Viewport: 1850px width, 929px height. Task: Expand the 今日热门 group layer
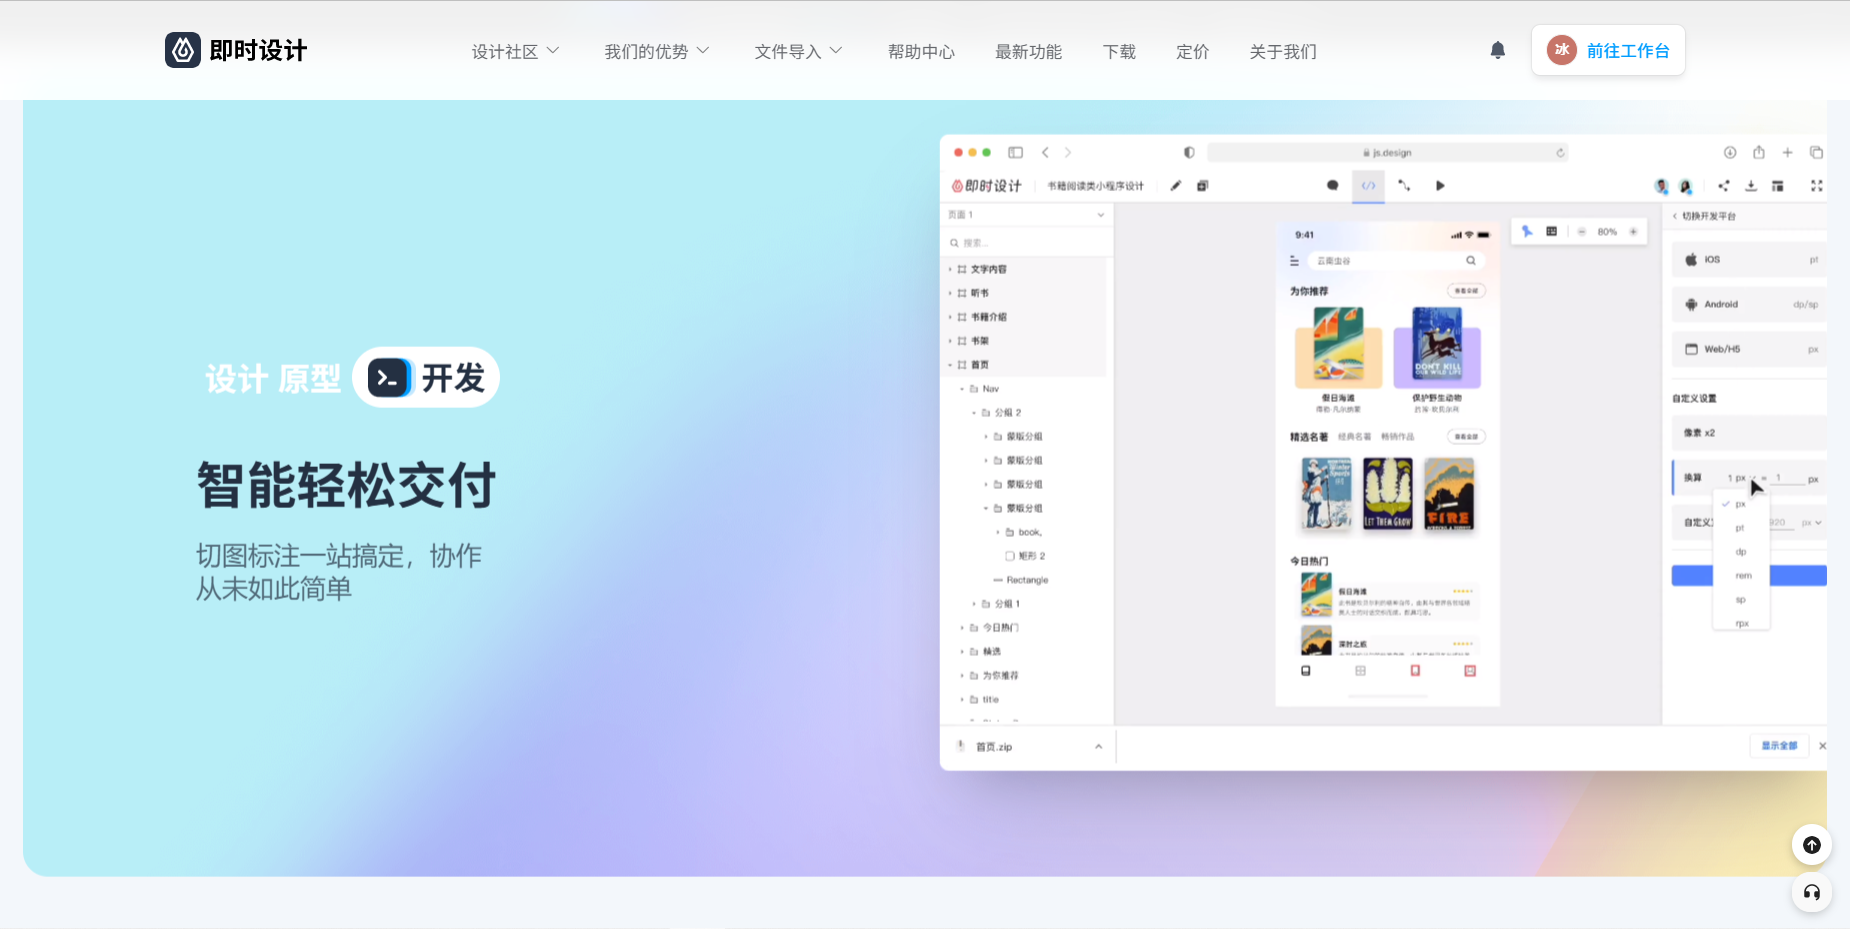(x=962, y=628)
